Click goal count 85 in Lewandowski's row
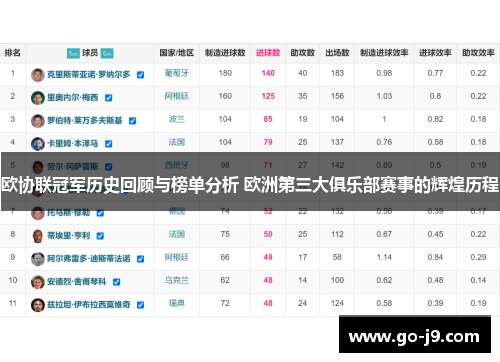 click(x=268, y=119)
